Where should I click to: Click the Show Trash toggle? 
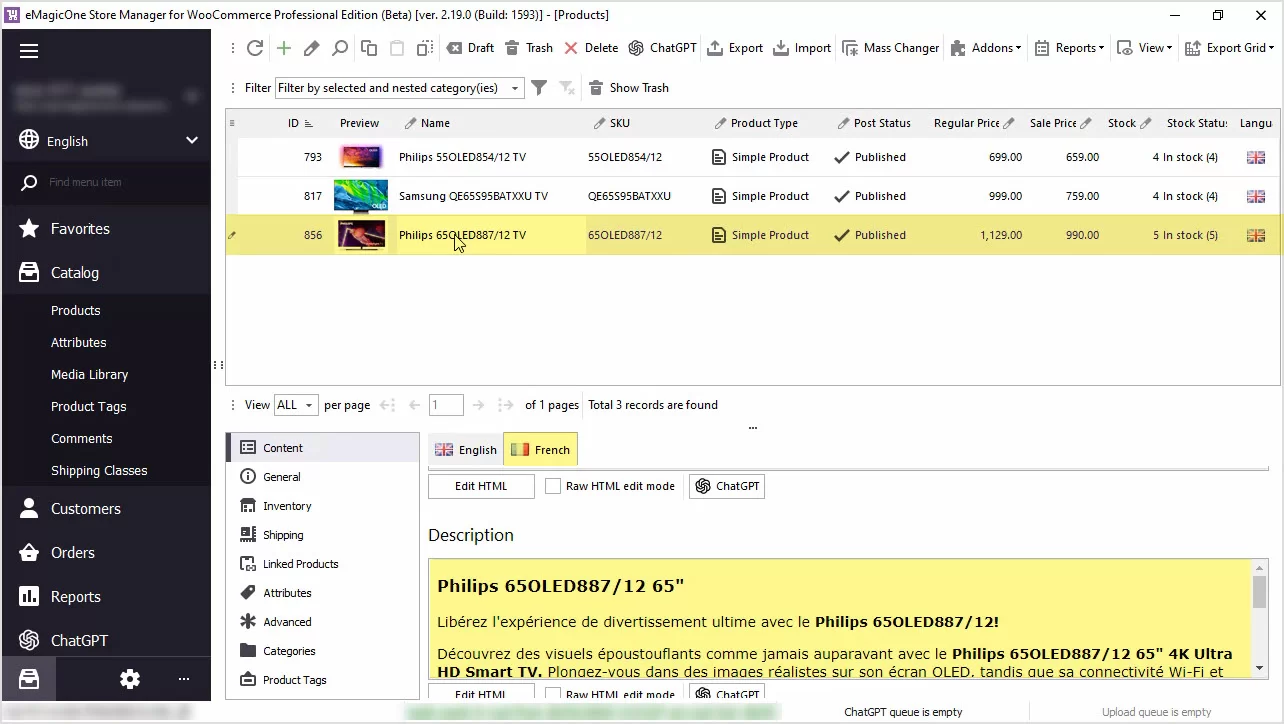[628, 88]
